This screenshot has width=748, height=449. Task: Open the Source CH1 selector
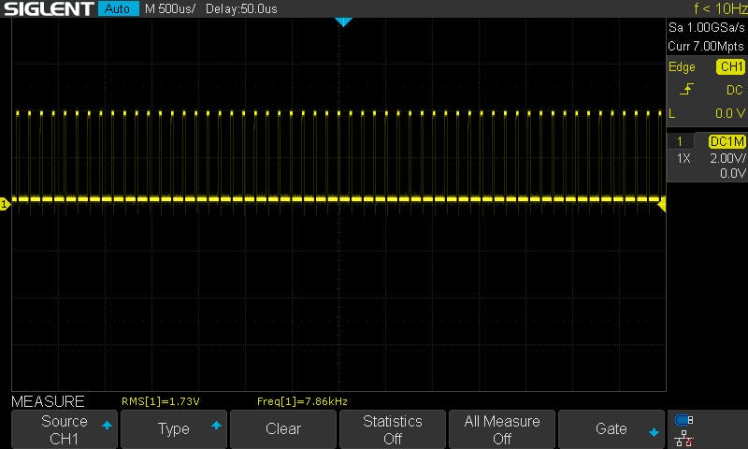(x=64, y=430)
